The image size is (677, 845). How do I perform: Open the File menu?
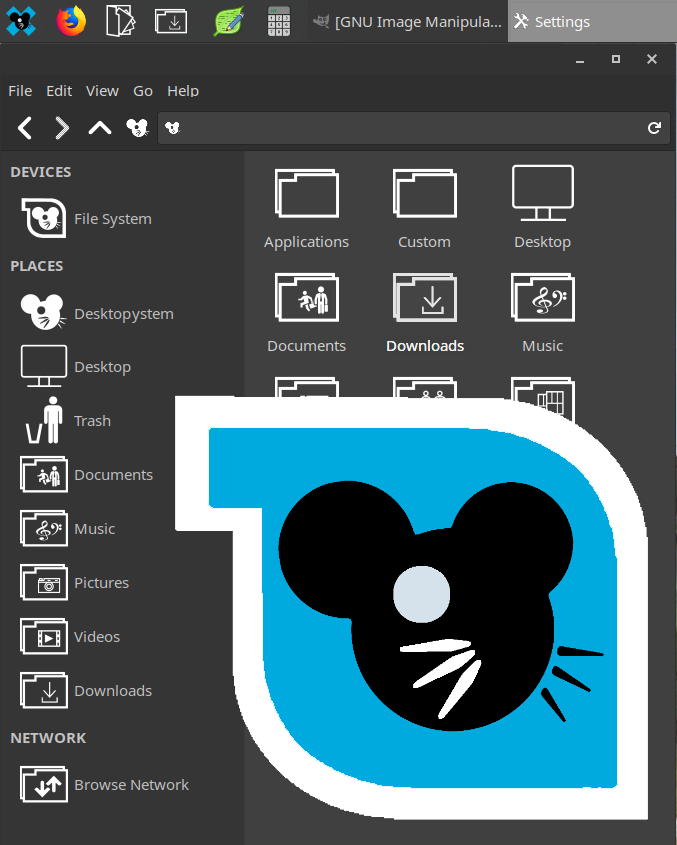(x=20, y=91)
